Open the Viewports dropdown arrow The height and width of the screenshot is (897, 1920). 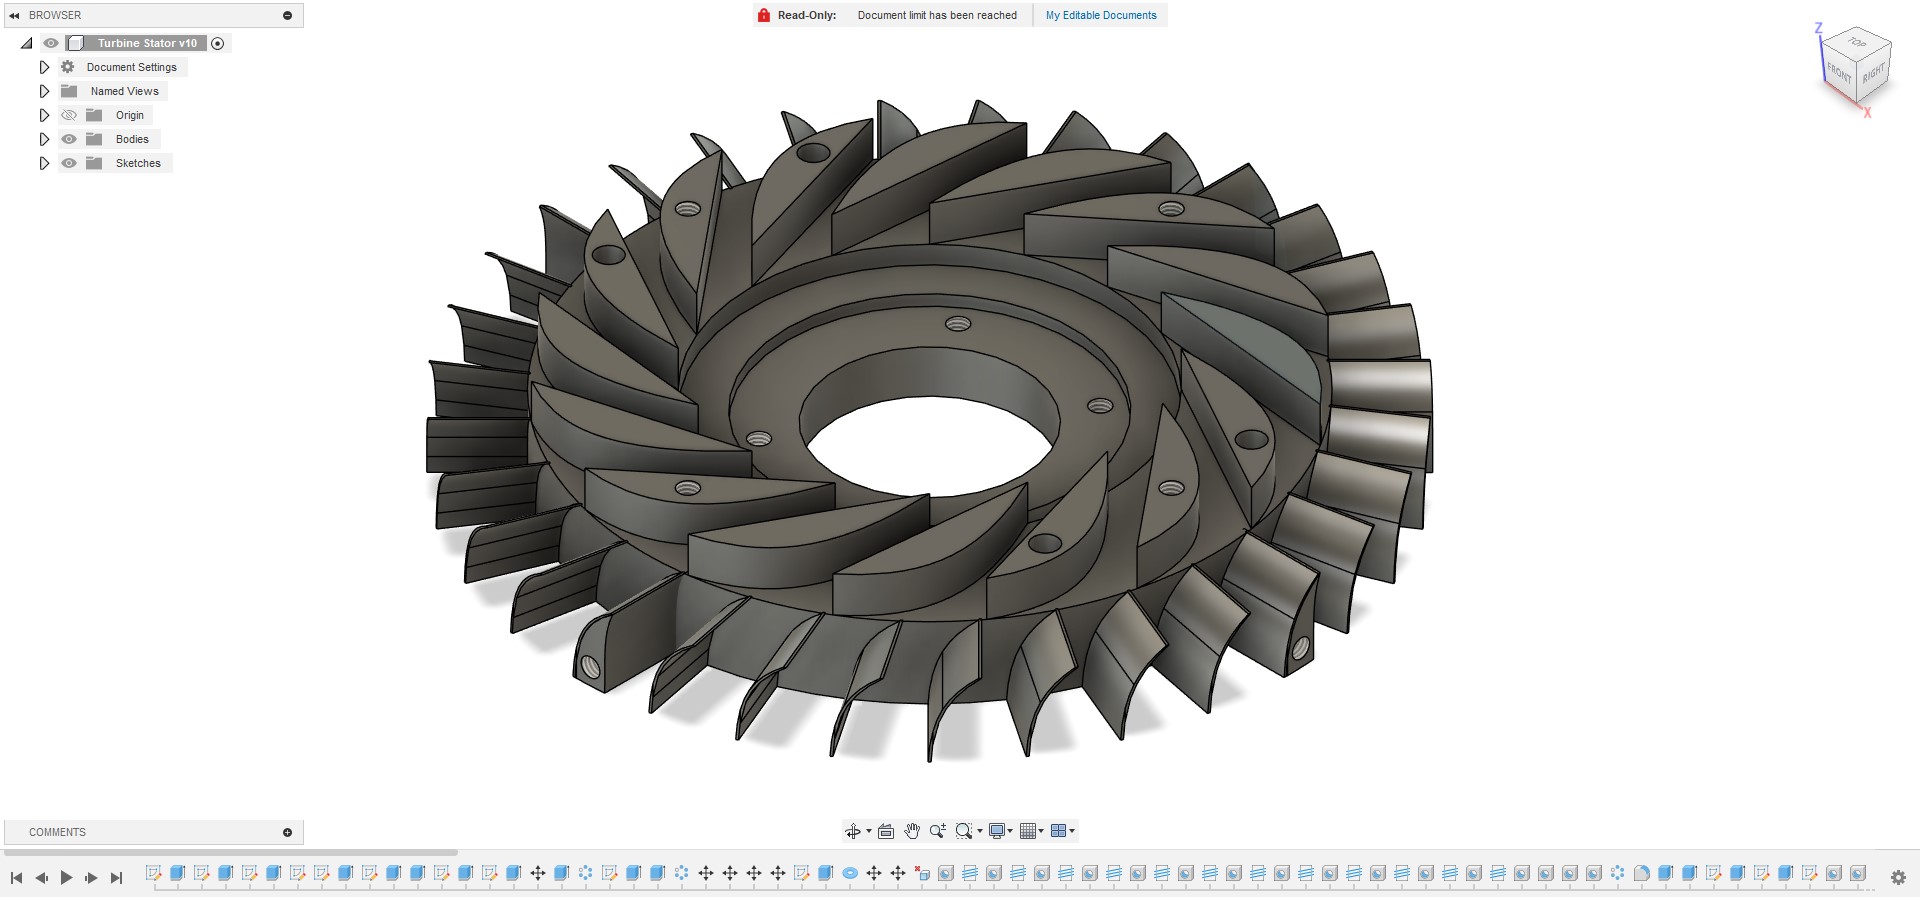coord(1072,831)
